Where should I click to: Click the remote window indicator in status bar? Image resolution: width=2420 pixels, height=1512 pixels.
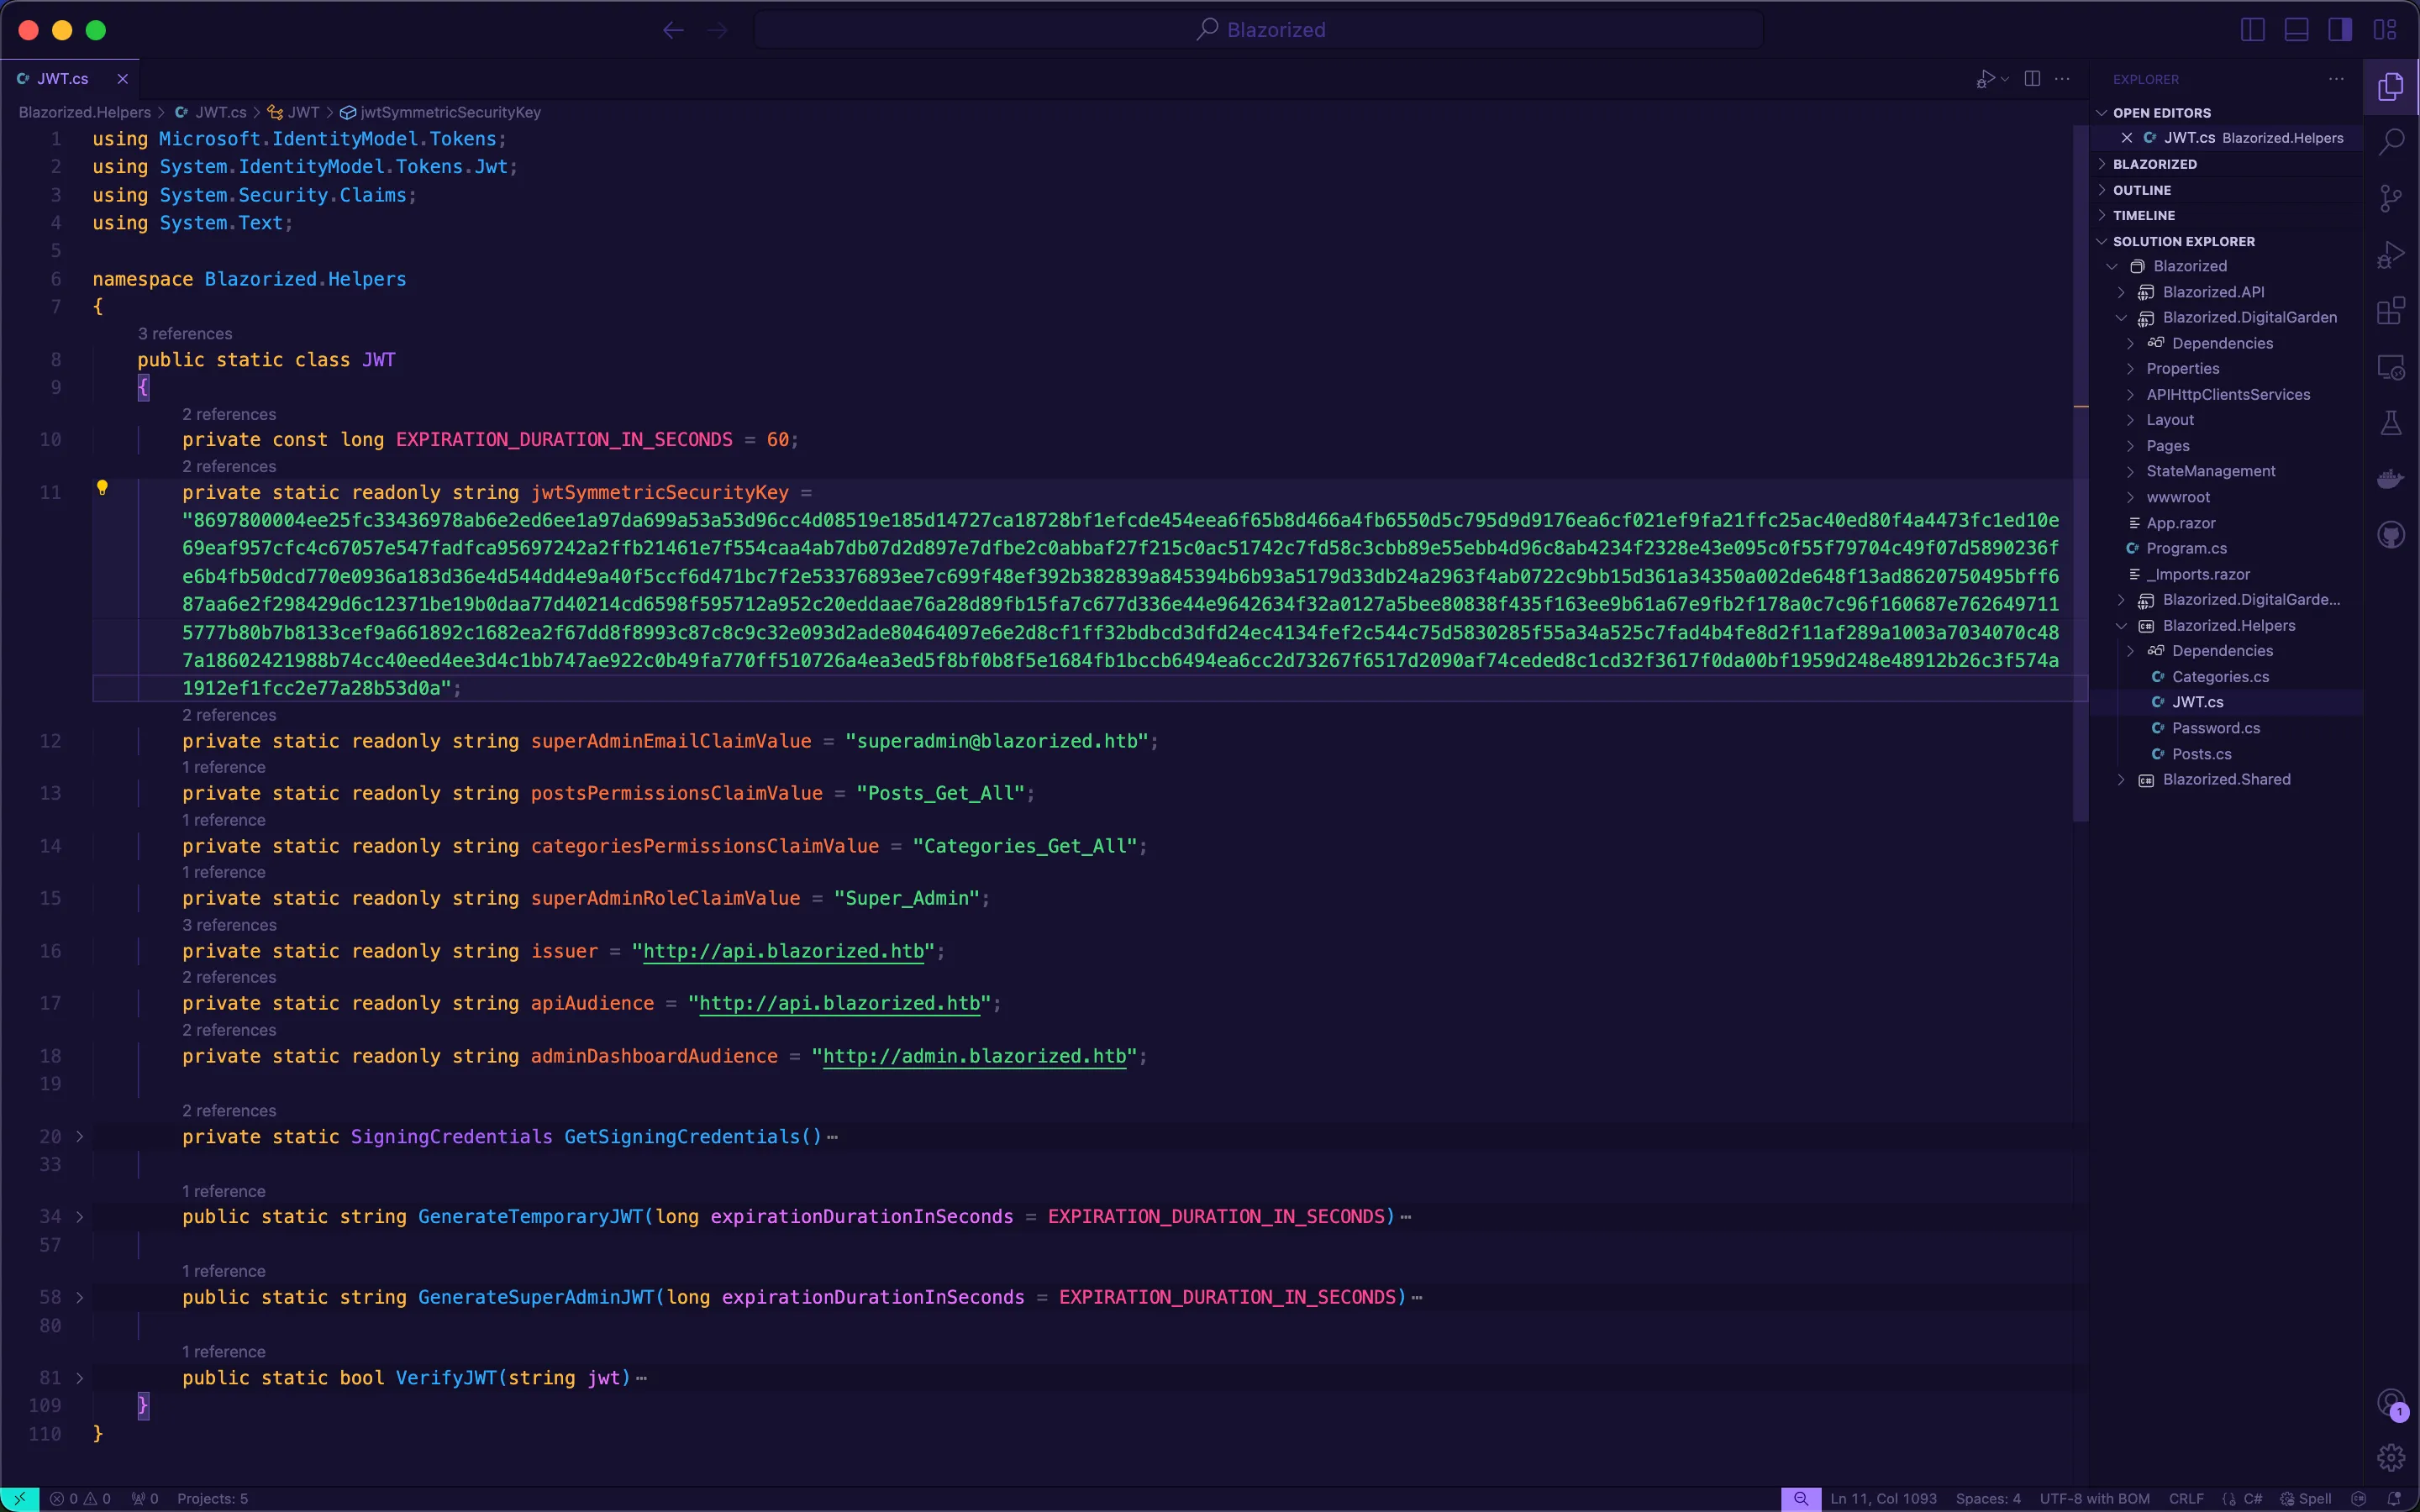point(19,1499)
